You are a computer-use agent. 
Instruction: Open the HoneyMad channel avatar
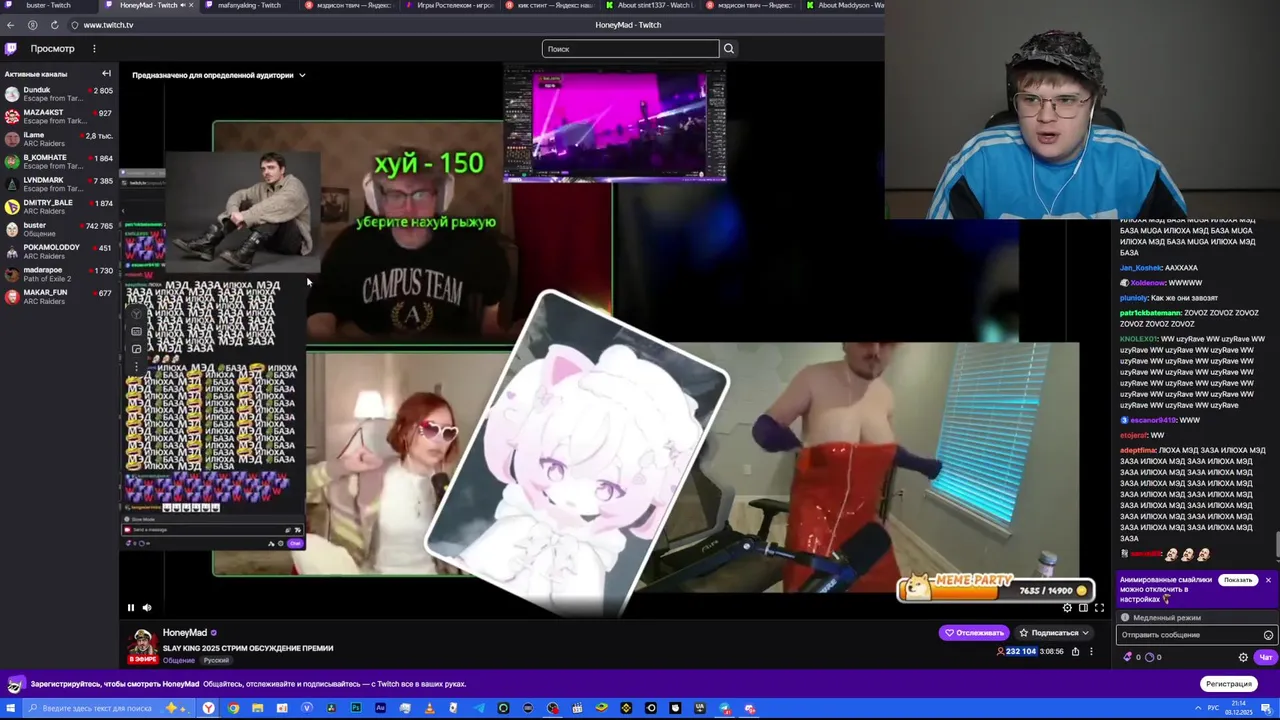pyautogui.click(x=143, y=645)
